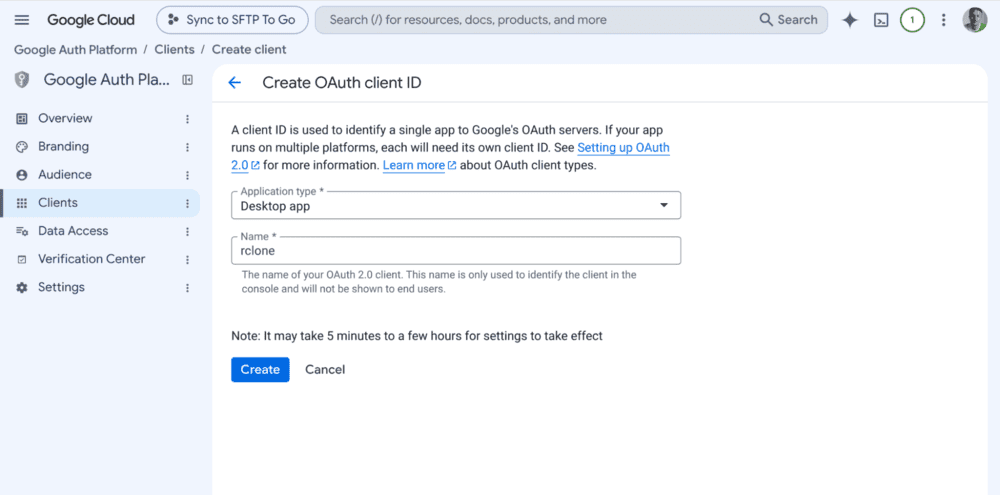Open more options next to Settings

click(x=188, y=288)
